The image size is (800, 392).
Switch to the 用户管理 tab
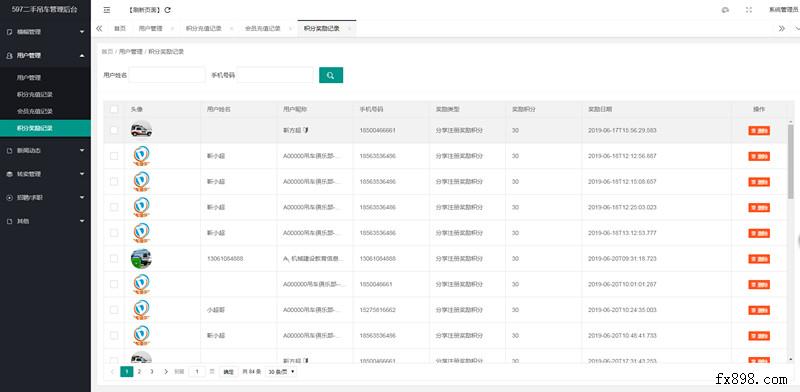(151, 29)
